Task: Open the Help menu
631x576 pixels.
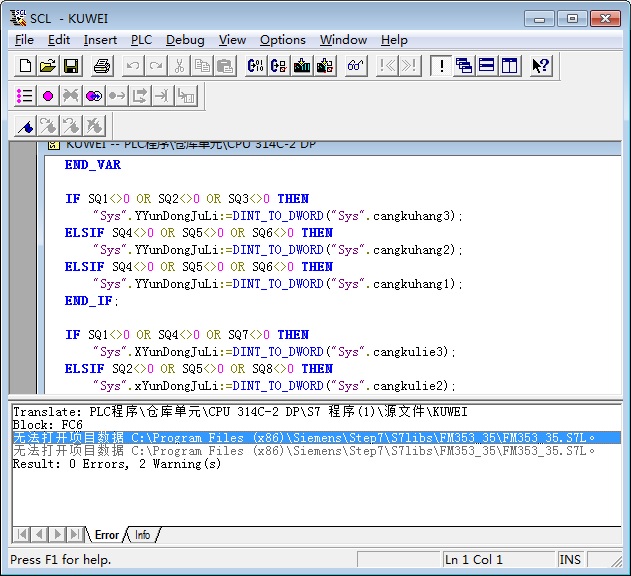Action: pos(394,40)
